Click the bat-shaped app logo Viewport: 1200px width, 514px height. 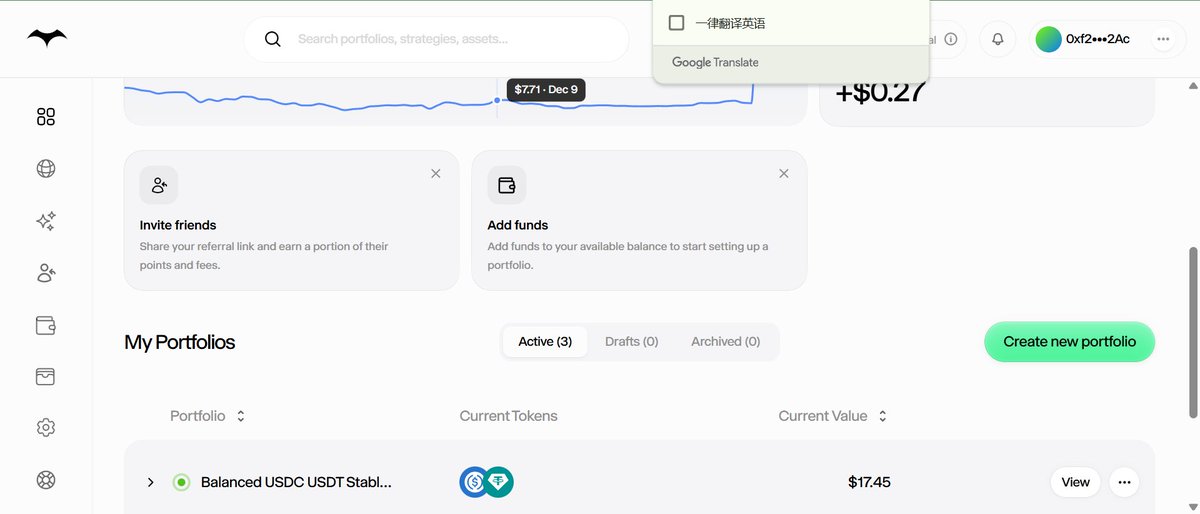[46, 38]
